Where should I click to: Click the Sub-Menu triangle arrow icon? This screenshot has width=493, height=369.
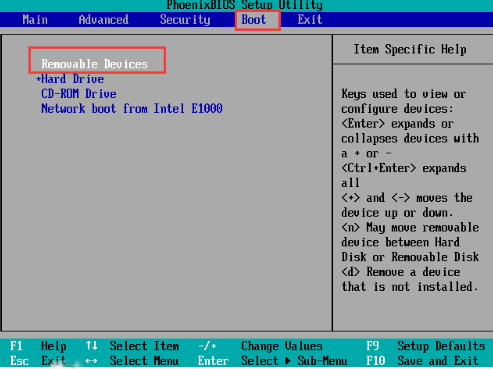[x=288, y=361]
